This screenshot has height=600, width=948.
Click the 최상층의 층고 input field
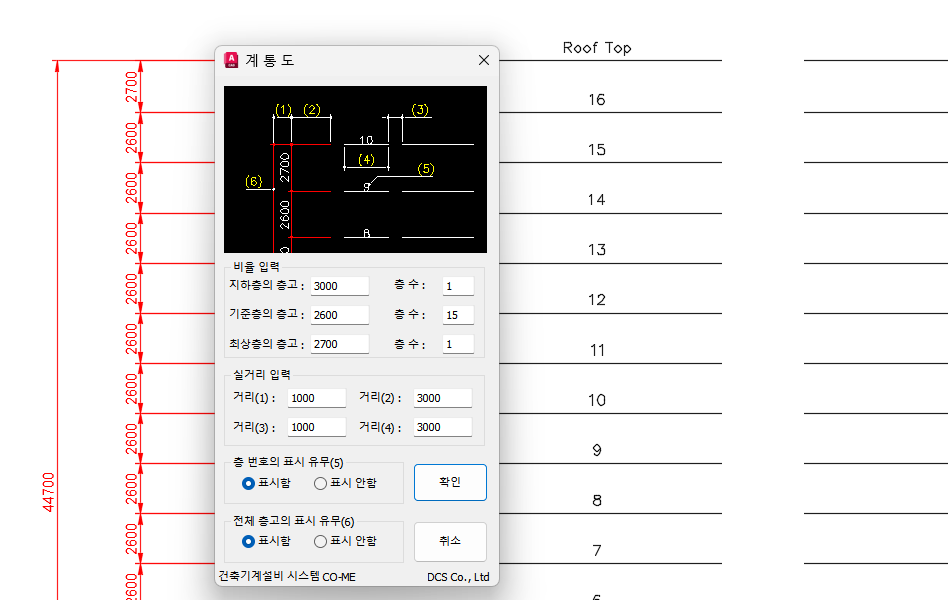coord(339,344)
